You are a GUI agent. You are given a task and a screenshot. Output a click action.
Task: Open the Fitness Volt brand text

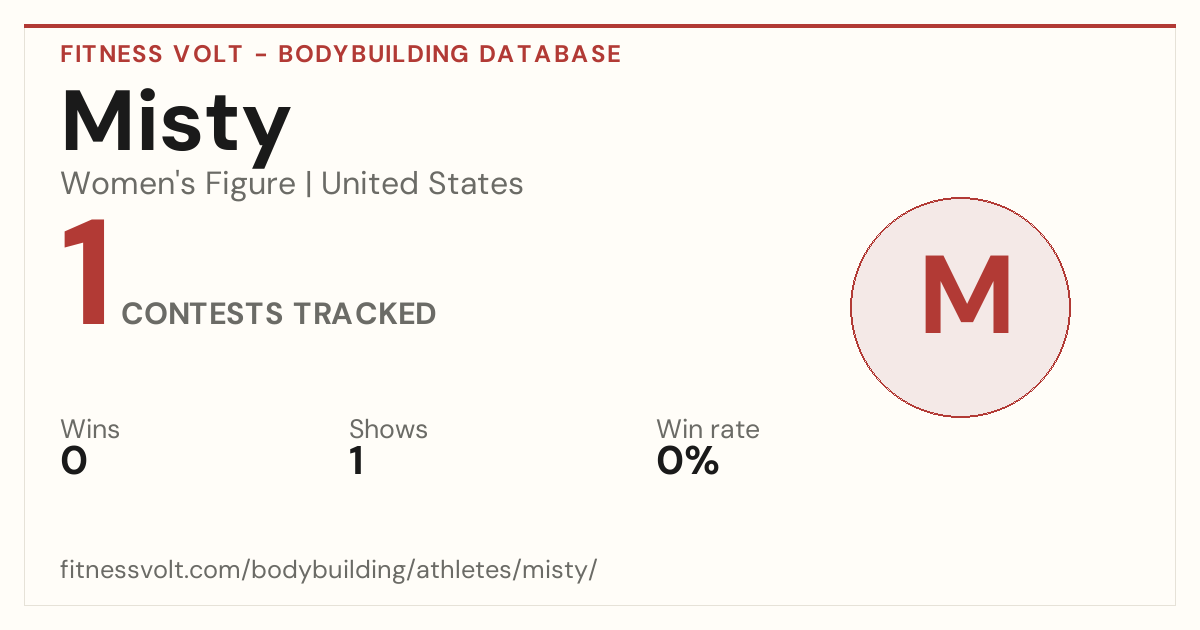[x=151, y=54]
